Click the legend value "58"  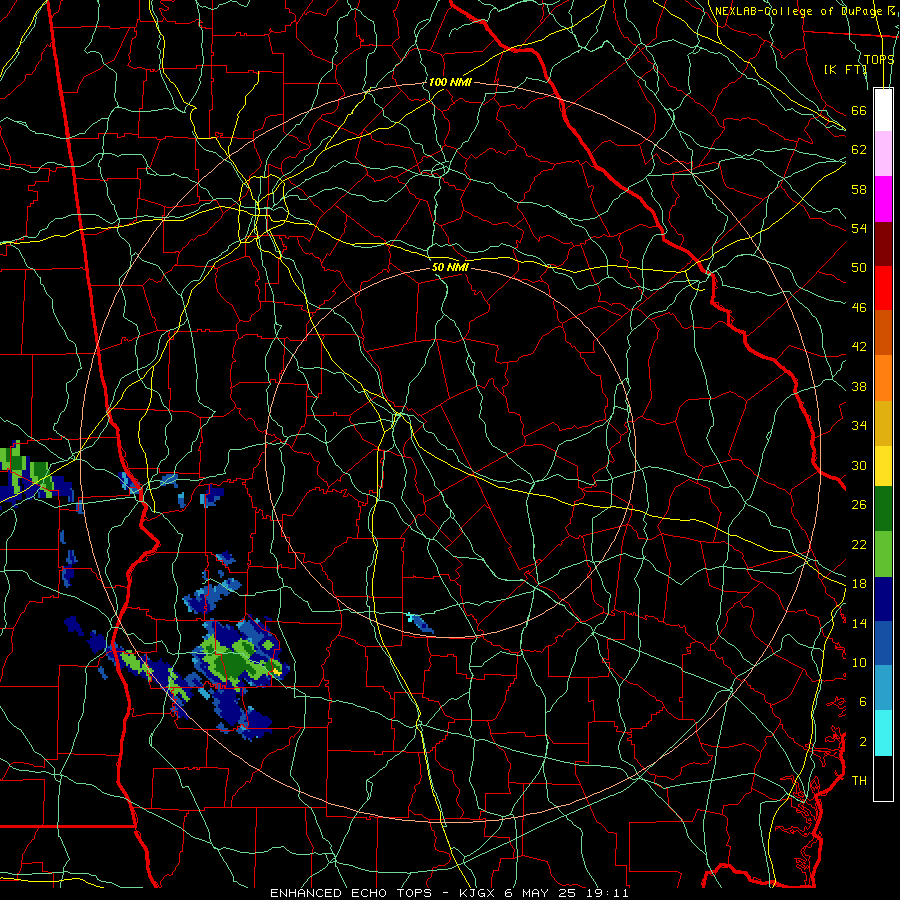(x=859, y=189)
